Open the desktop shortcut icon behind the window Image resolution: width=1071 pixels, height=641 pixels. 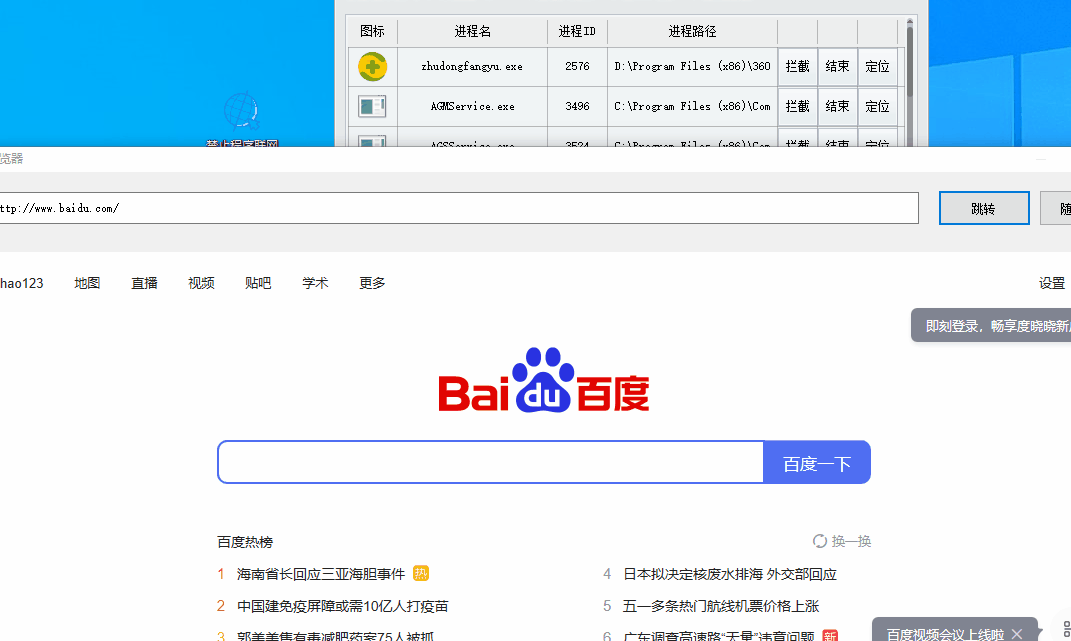tap(241, 112)
